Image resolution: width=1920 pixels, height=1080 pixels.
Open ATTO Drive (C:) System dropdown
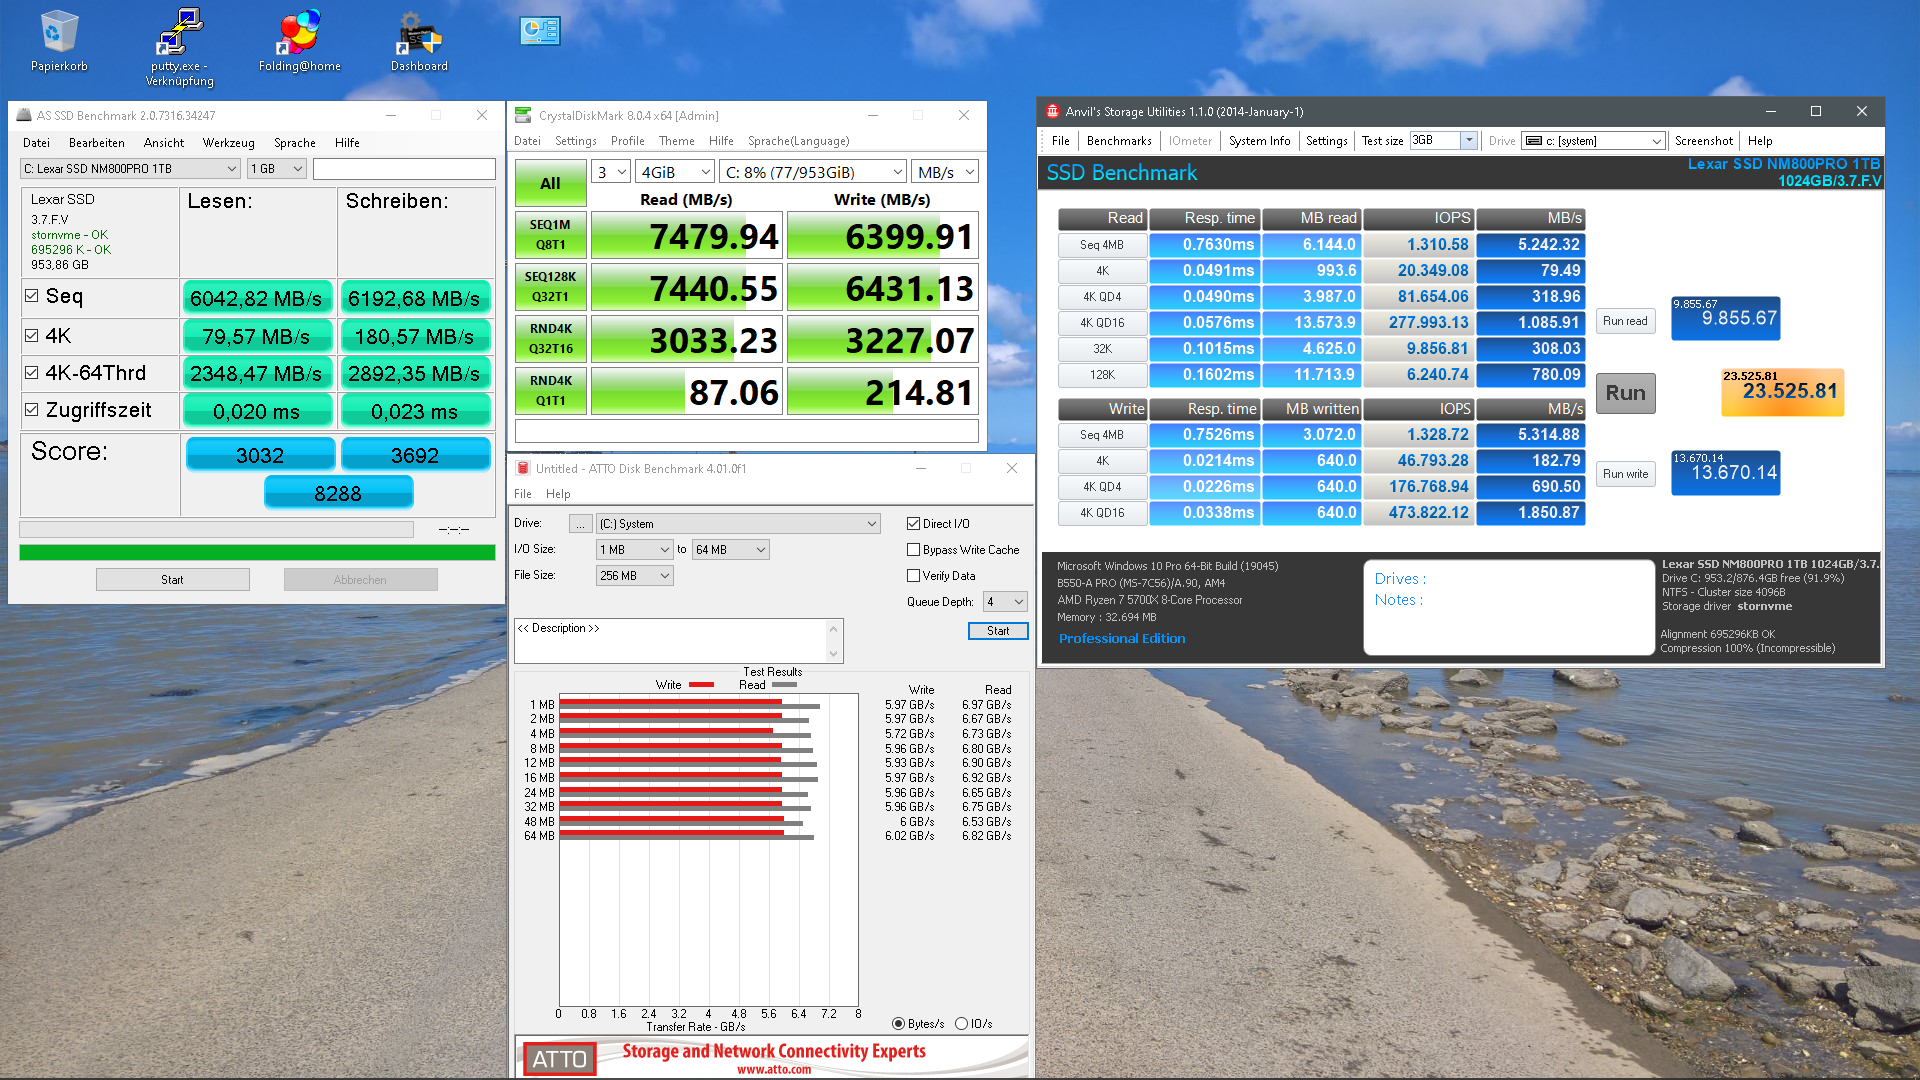tap(739, 524)
